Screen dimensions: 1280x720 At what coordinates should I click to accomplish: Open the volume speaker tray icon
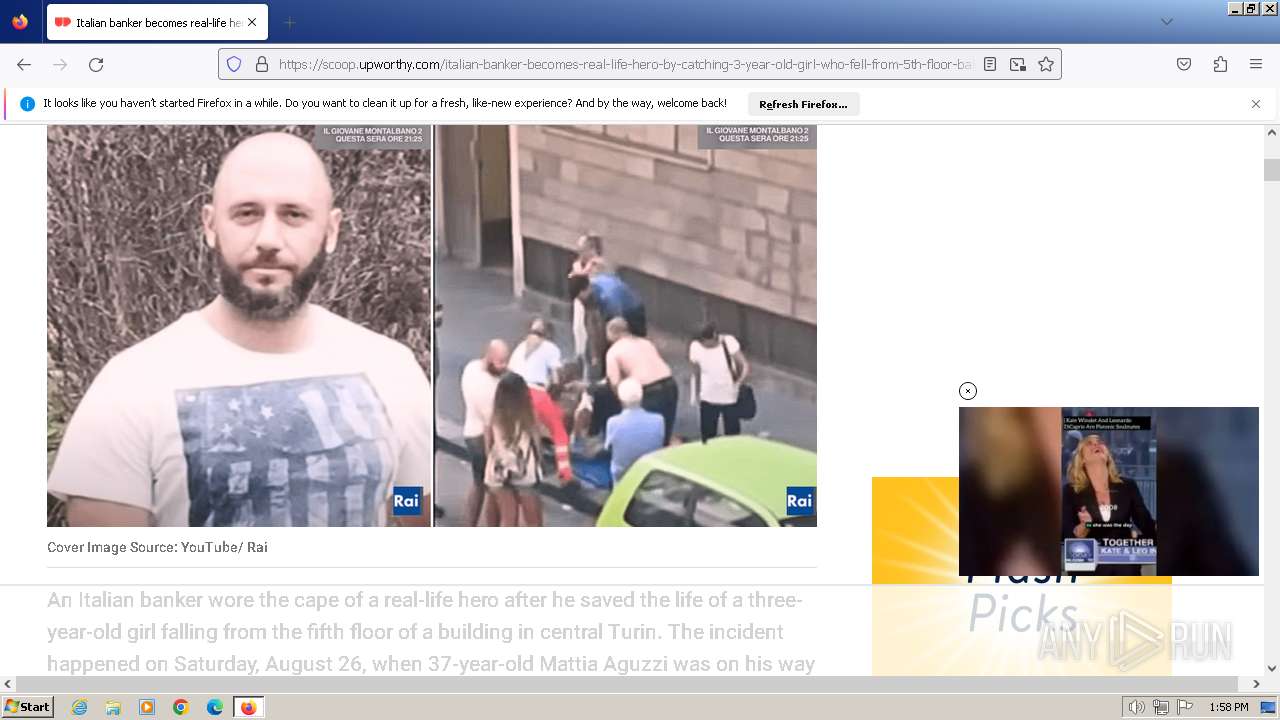(x=1137, y=707)
